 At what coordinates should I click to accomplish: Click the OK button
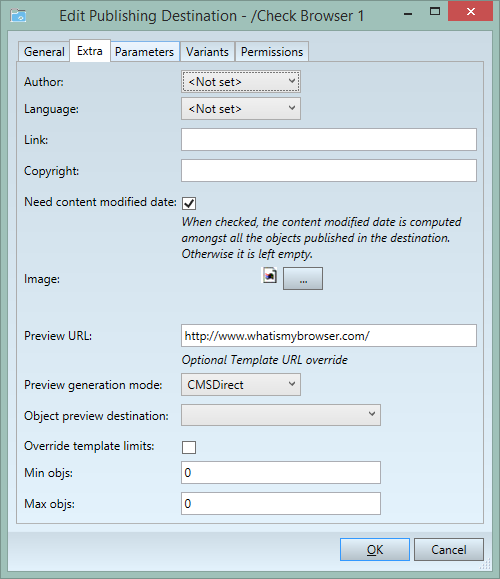375,549
